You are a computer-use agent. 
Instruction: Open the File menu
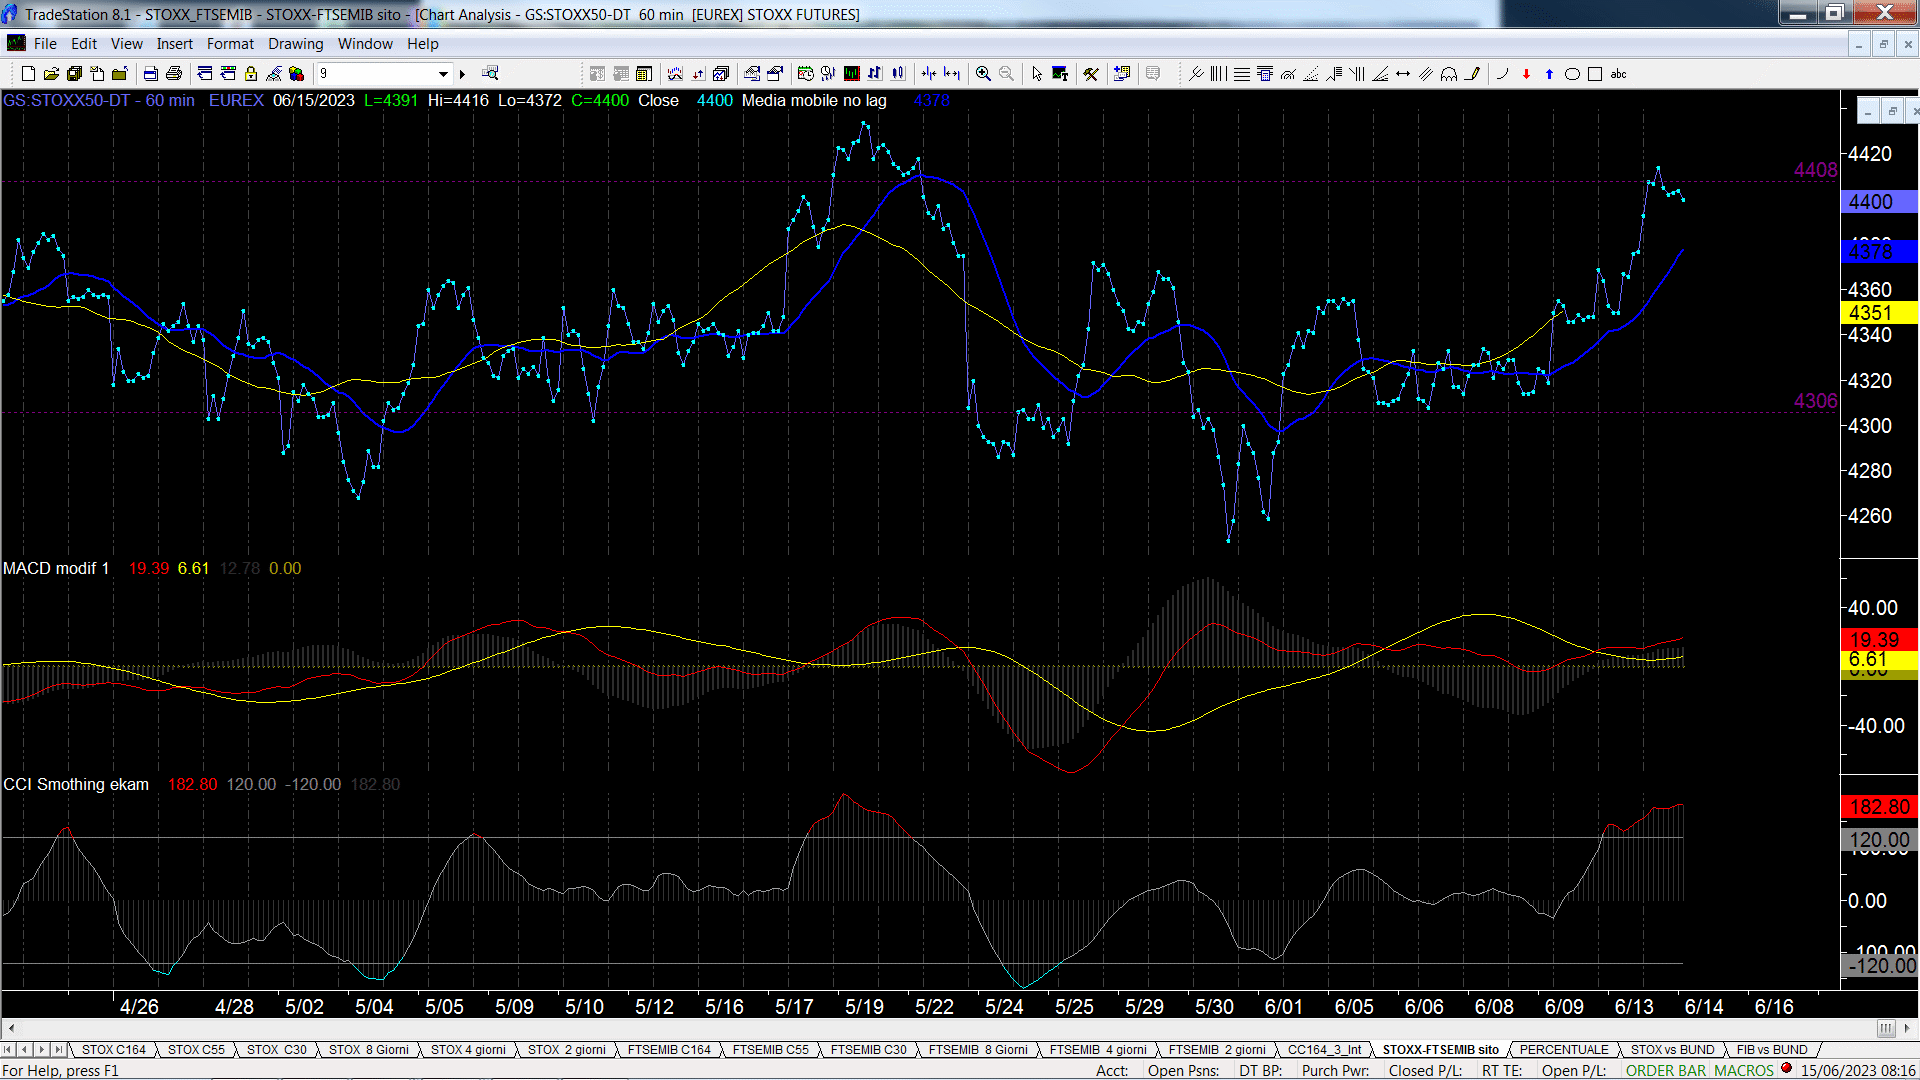point(45,44)
